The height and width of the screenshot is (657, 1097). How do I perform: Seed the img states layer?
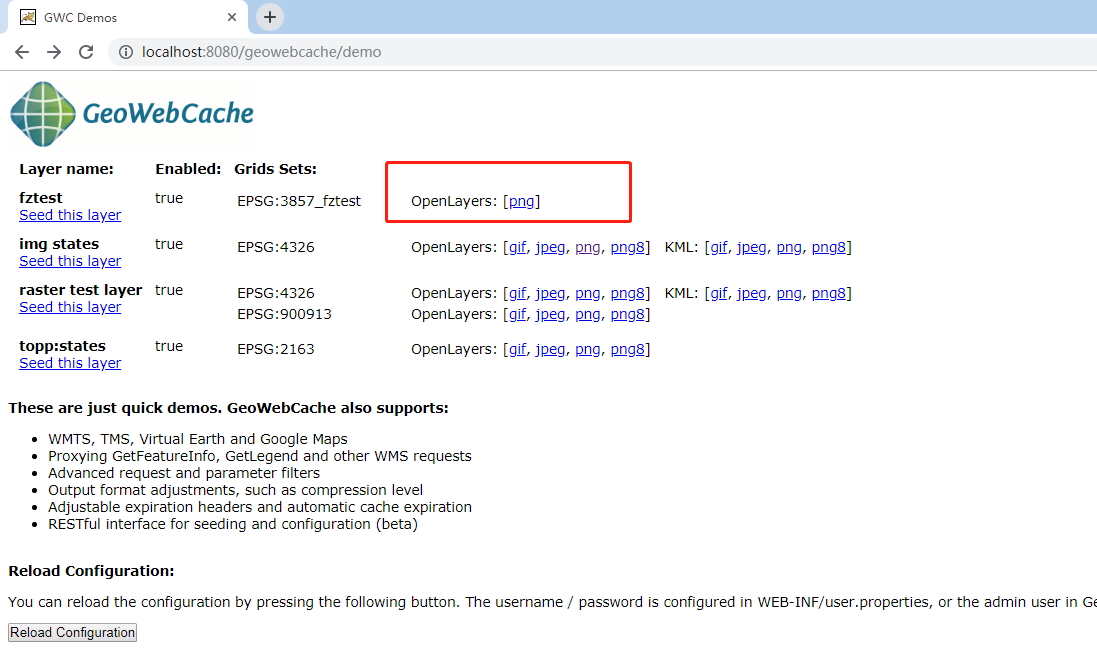coord(70,261)
